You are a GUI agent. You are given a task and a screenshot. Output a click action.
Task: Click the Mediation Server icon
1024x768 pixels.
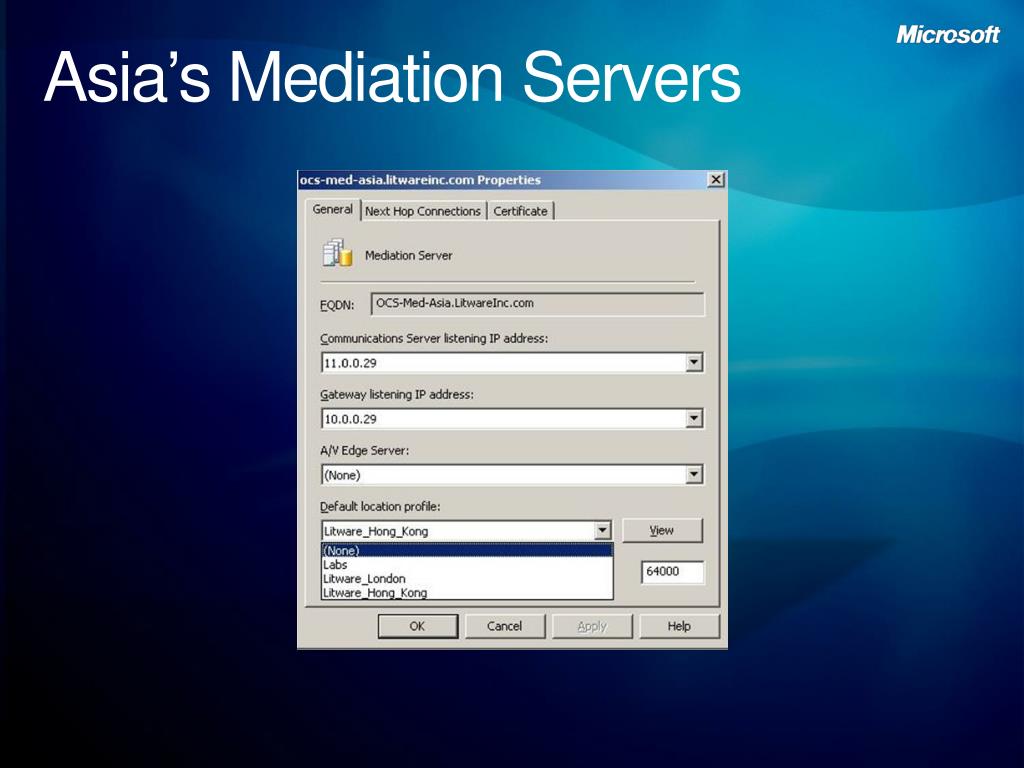coord(337,253)
